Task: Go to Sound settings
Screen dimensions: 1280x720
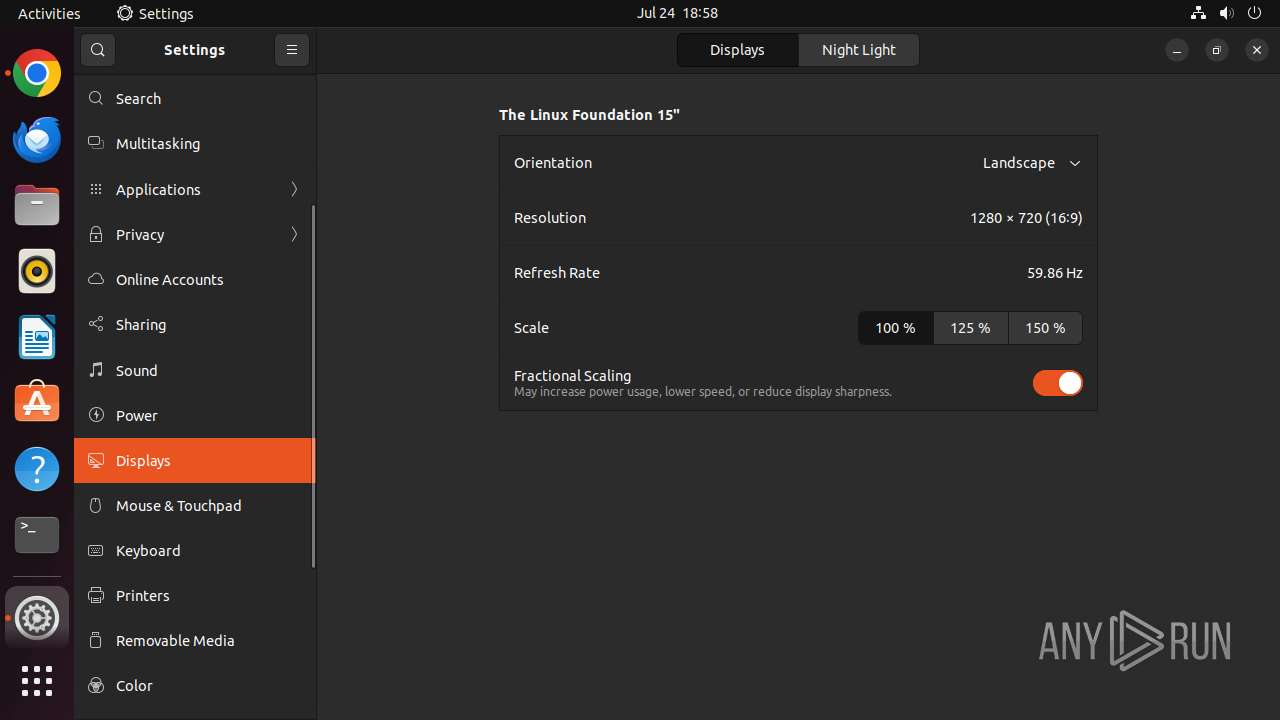Action: 194,370
